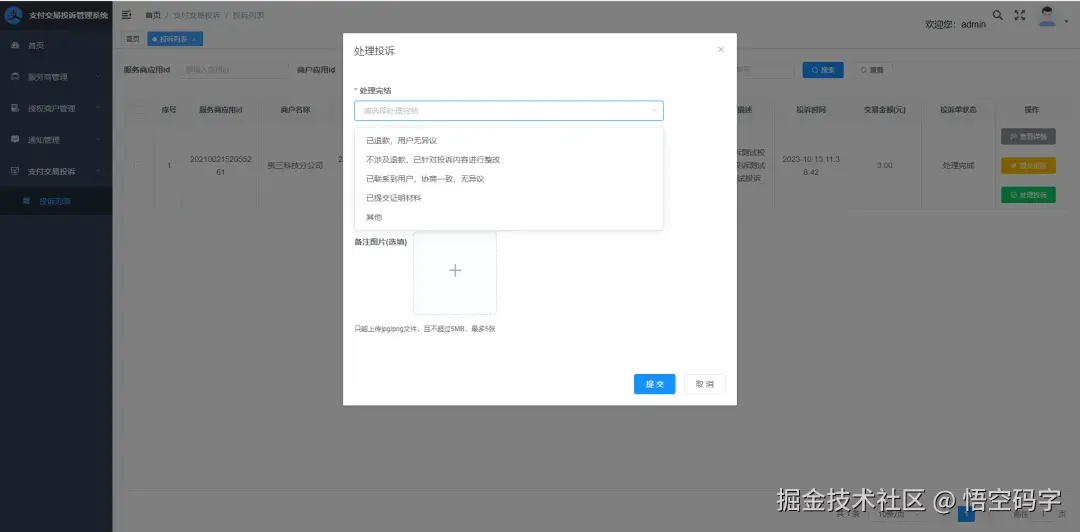Screen dimensions: 1080x532
Task: Click the 服务商管理 icon in sidebar
Action: [14, 77]
